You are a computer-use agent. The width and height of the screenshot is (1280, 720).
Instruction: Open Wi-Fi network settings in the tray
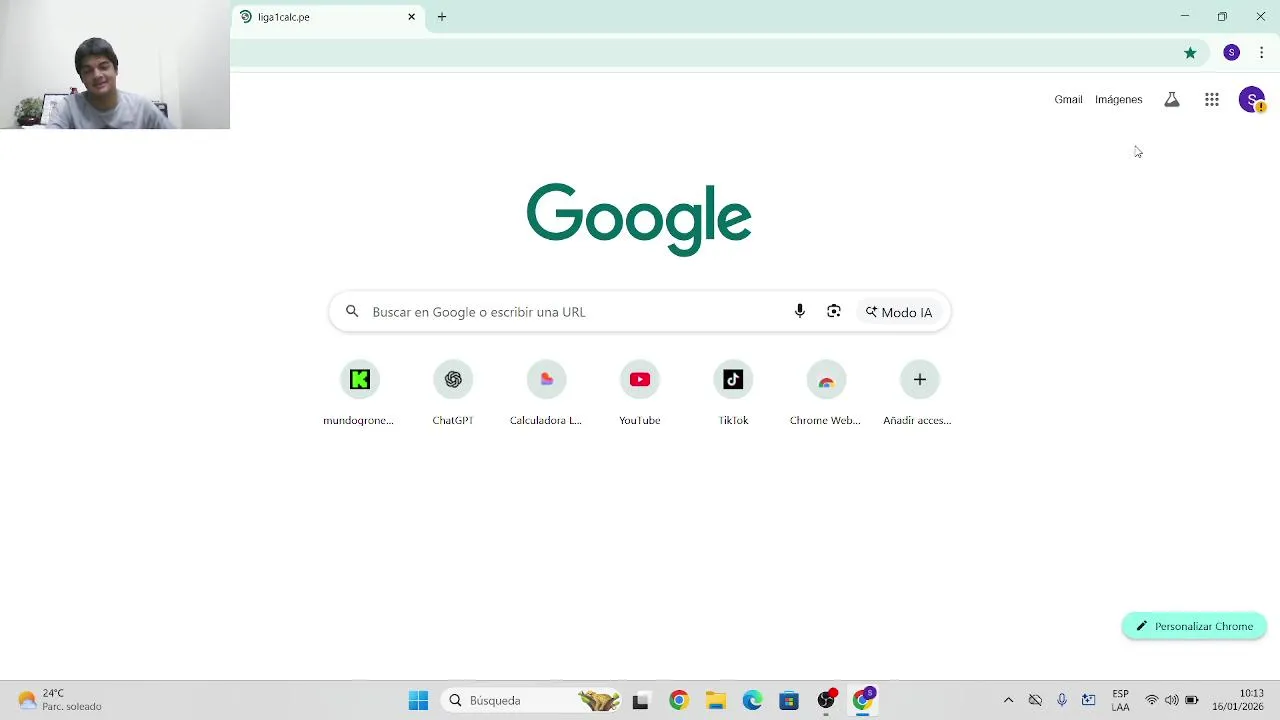(1152, 700)
